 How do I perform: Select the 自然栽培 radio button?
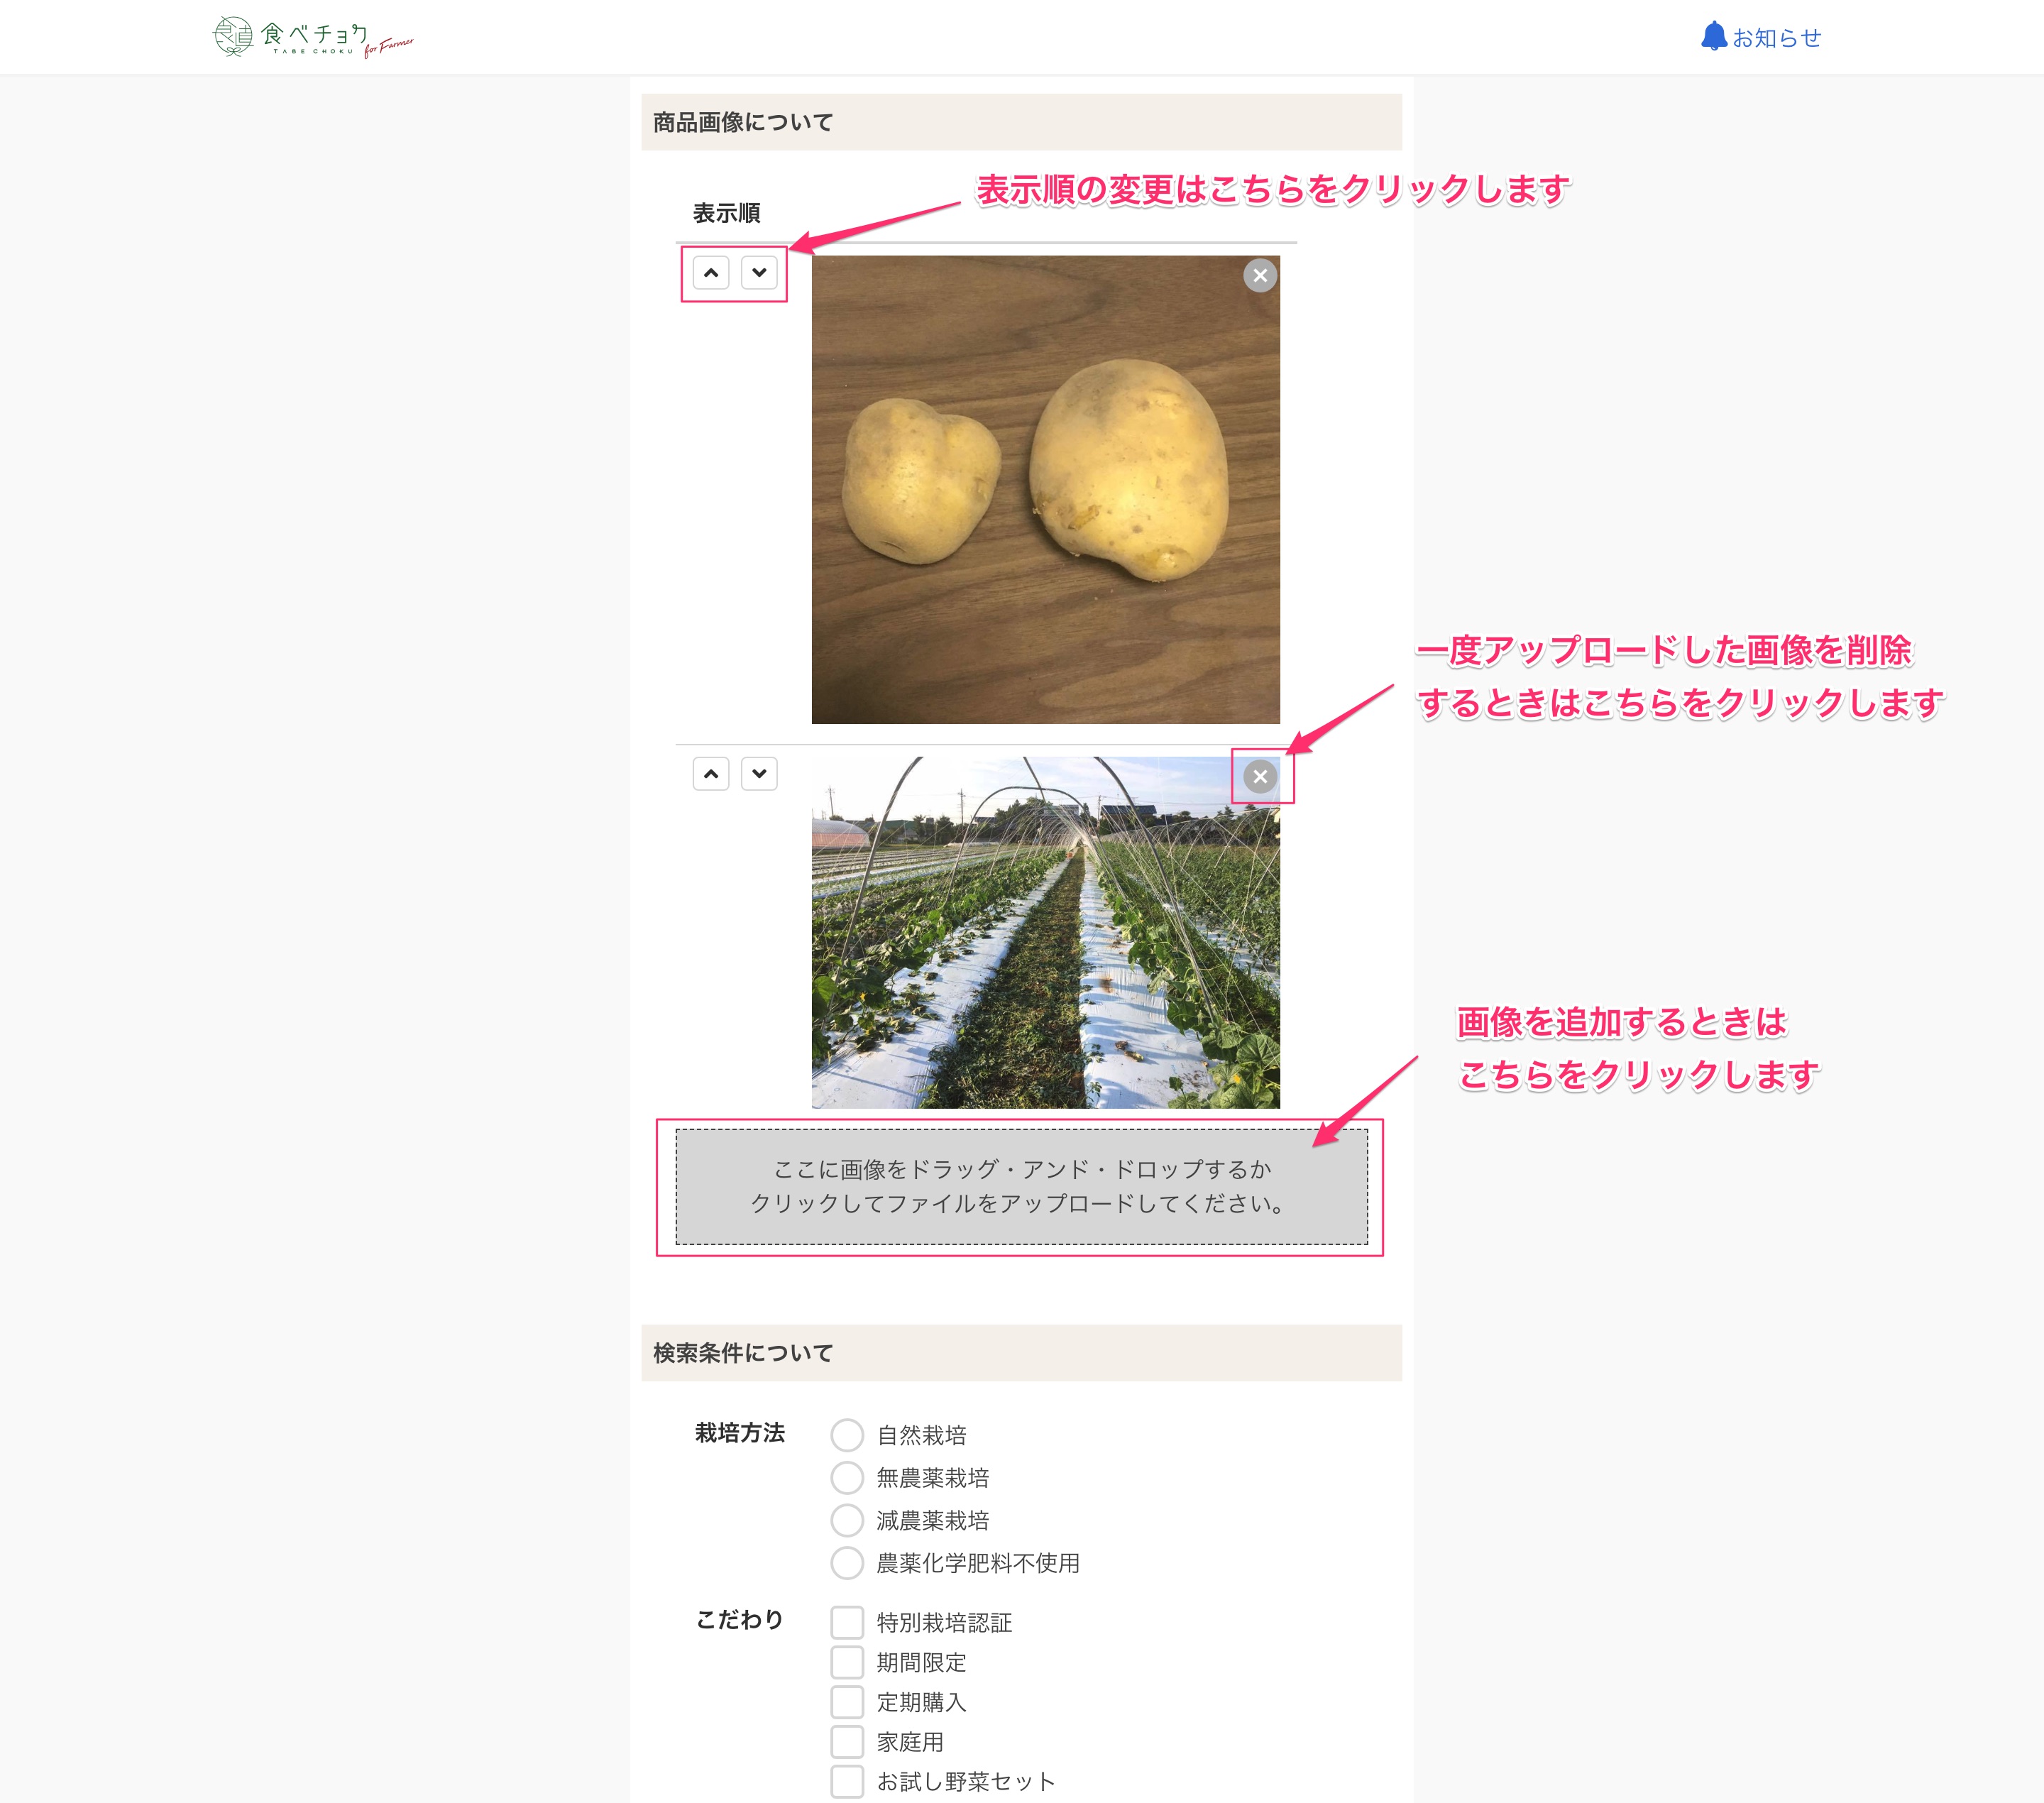(847, 1435)
